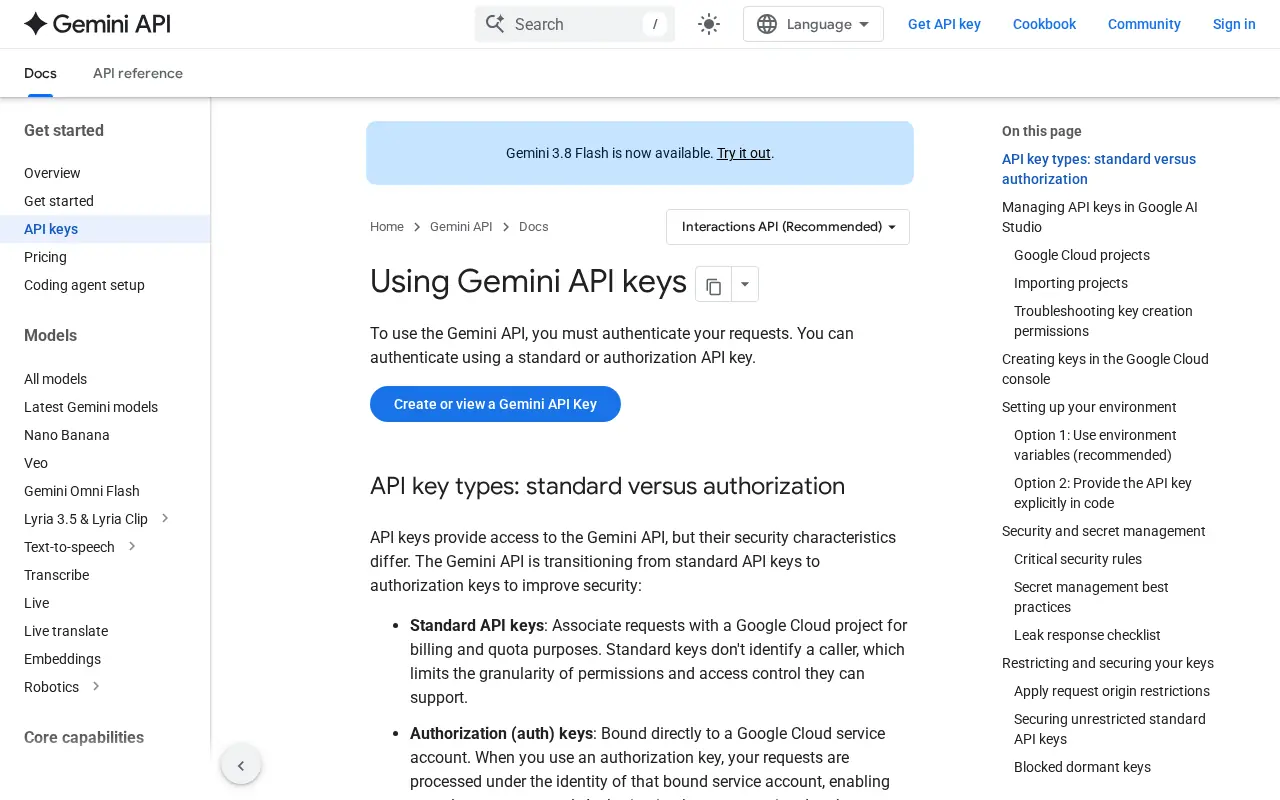Toggle the light/dark theme sun icon
1280x800 pixels.
point(709,24)
